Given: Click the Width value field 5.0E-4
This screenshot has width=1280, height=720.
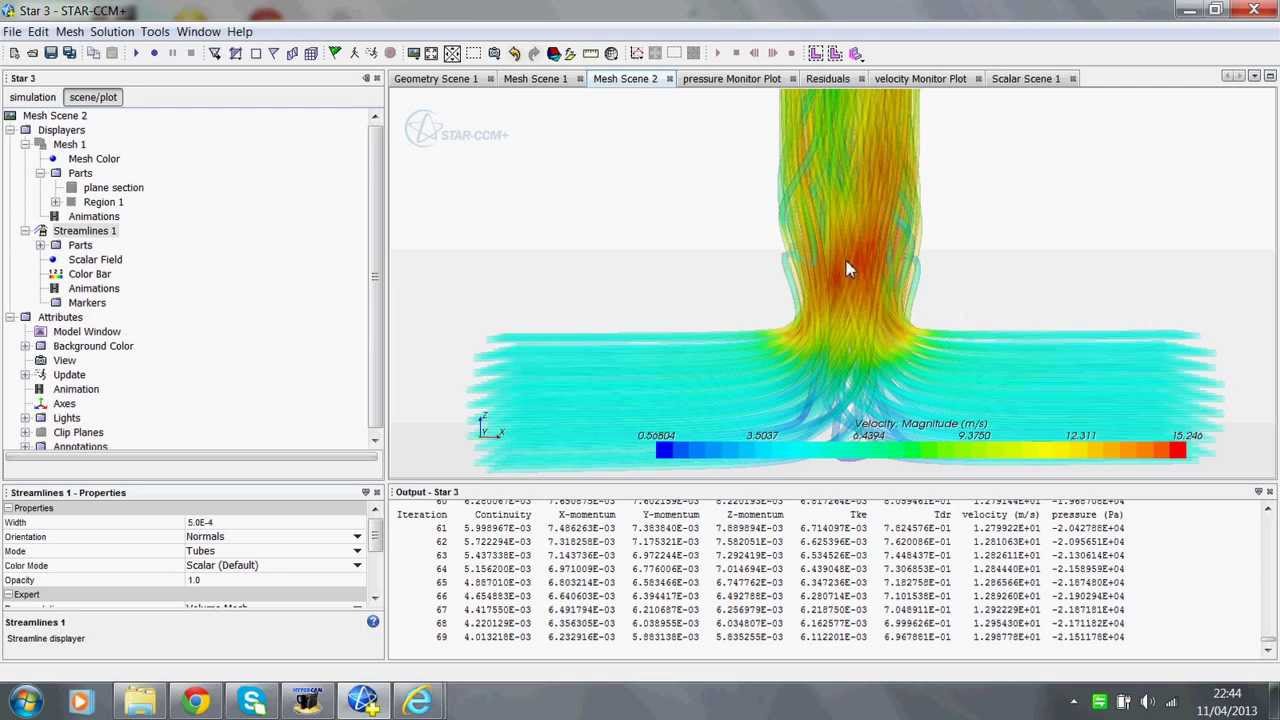Looking at the screenshot, I should point(275,523).
